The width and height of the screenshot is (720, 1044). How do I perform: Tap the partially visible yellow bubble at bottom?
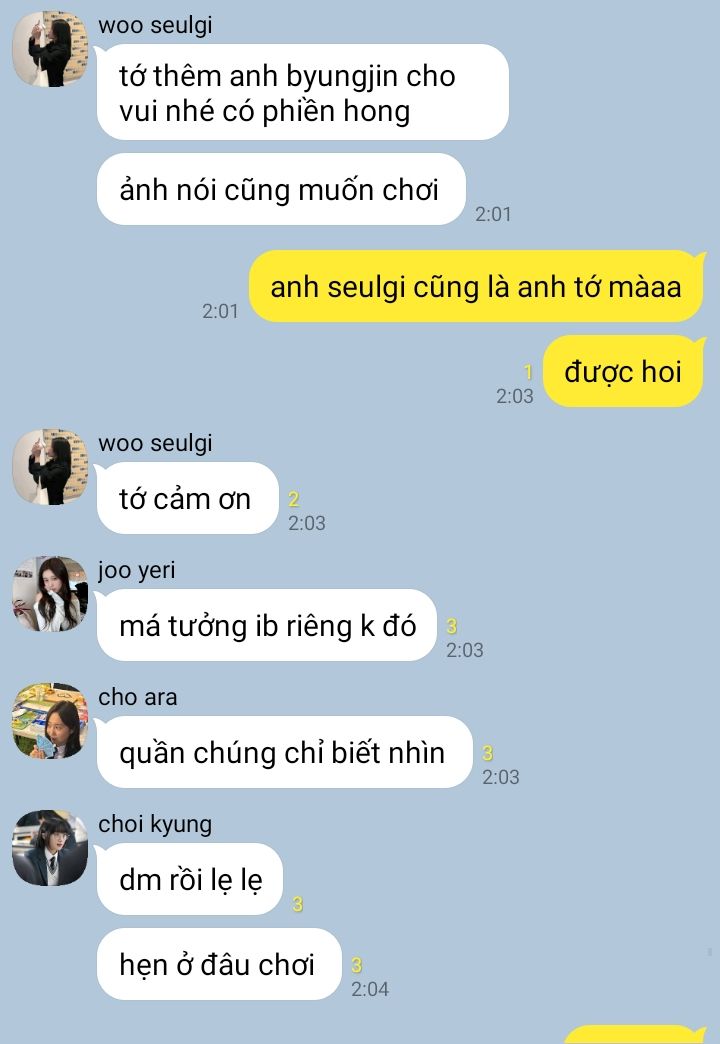[635, 1035]
